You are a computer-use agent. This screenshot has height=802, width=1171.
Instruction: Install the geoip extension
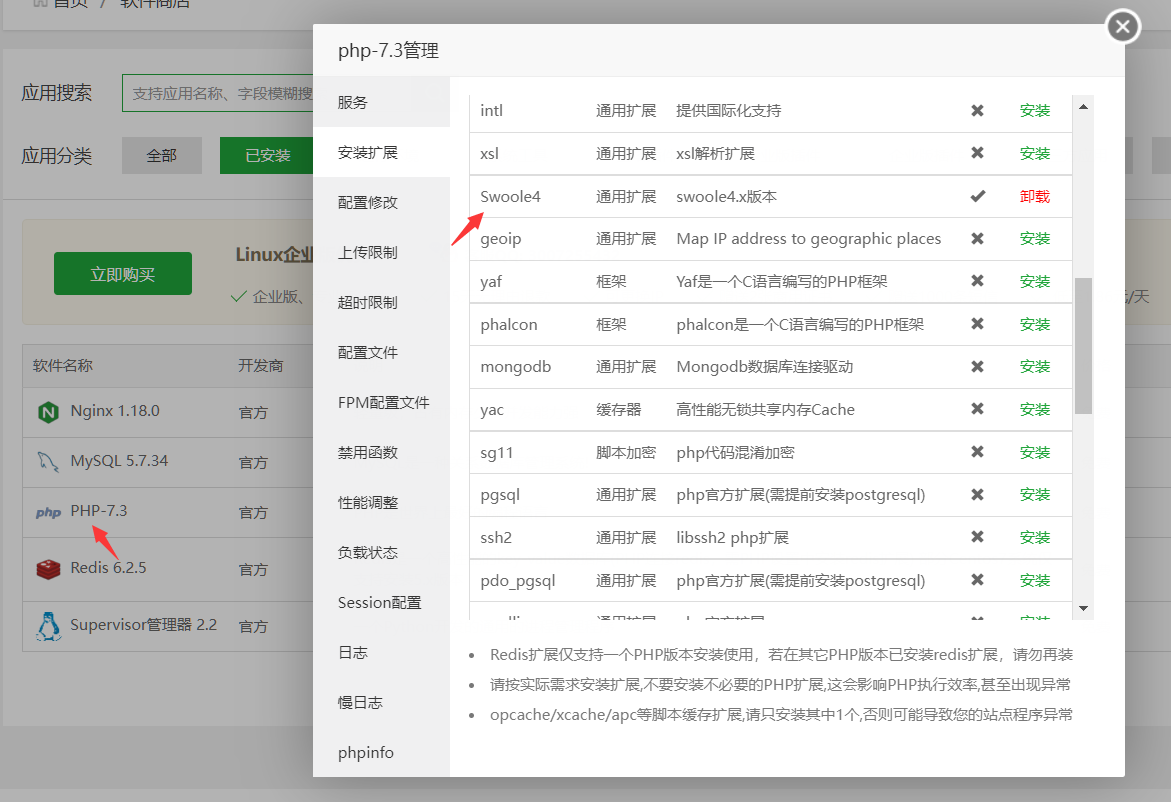[x=1035, y=238]
